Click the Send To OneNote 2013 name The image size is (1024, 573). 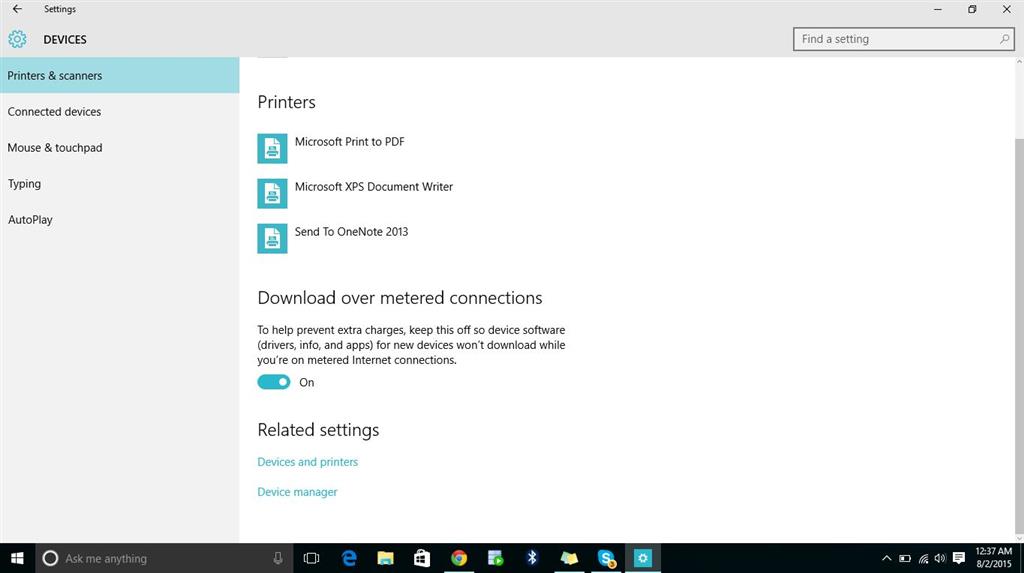pos(351,232)
